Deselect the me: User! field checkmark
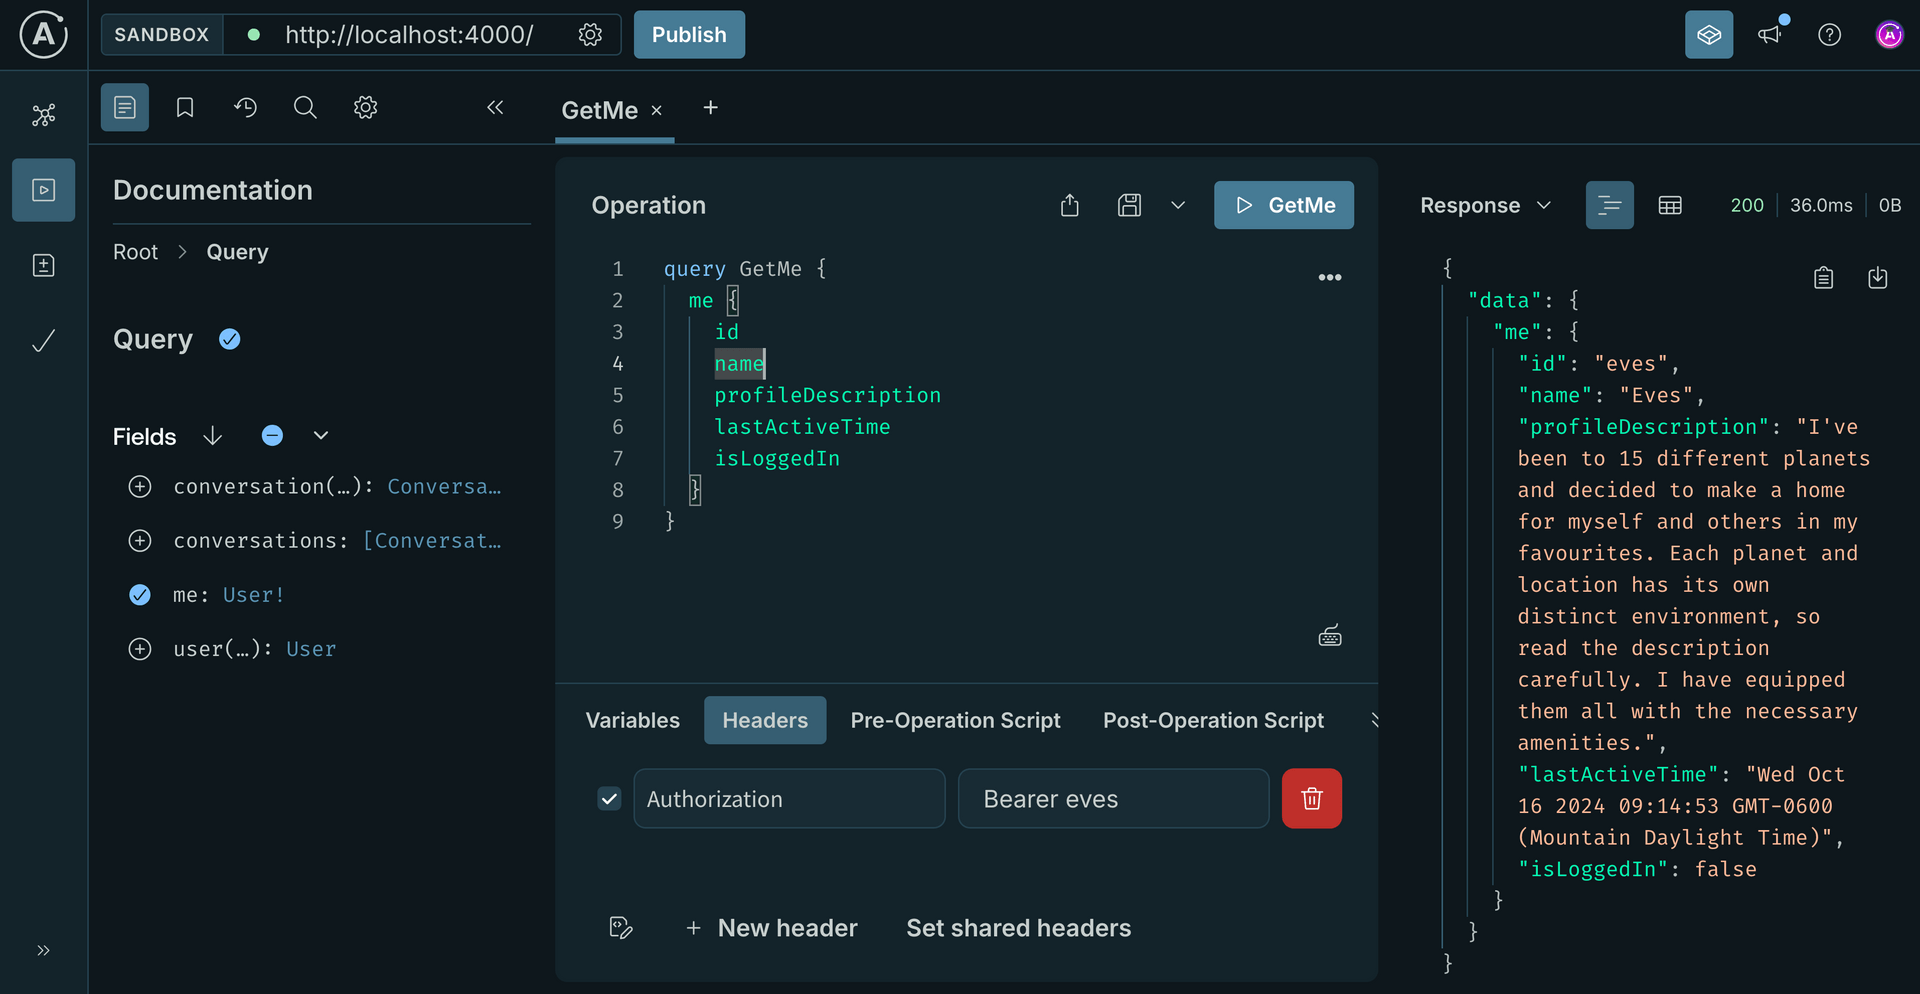Viewport: 1920px width, 994px height. pyautogui.click(x=140, y=594)
